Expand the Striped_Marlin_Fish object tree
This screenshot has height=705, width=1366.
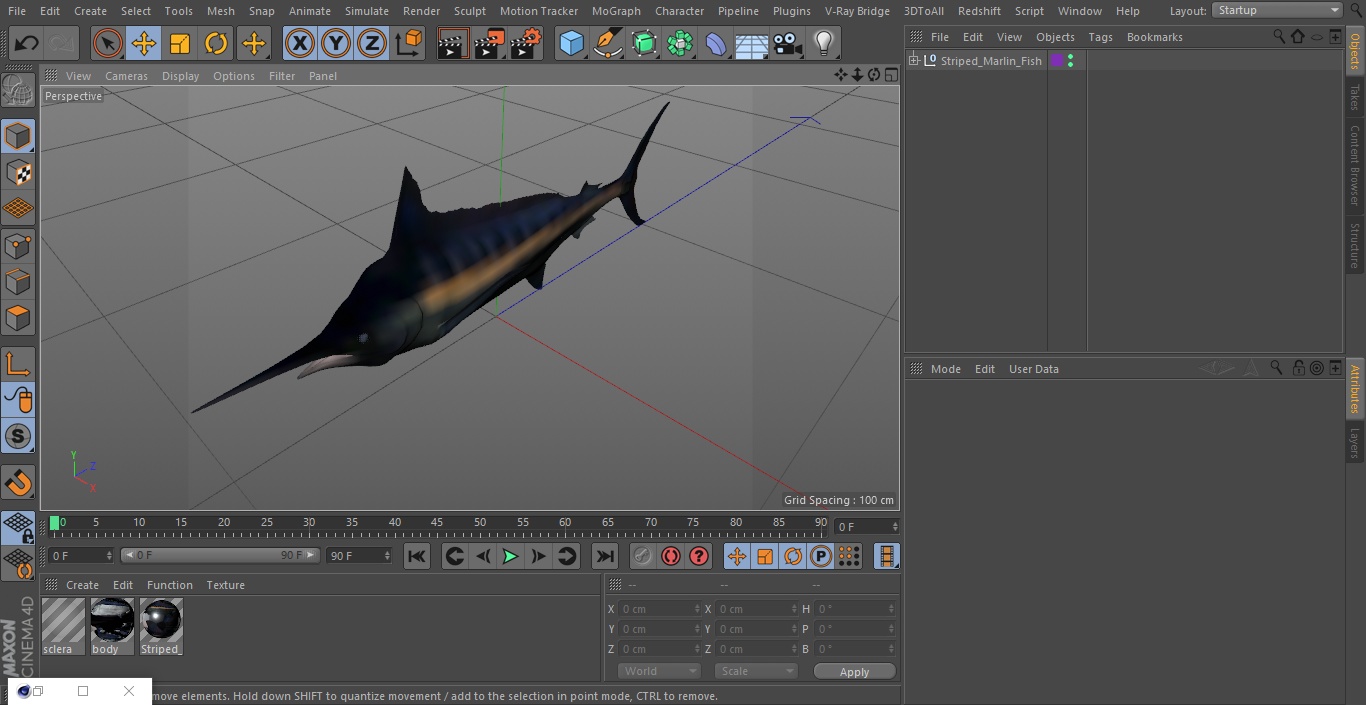(913, 61)
